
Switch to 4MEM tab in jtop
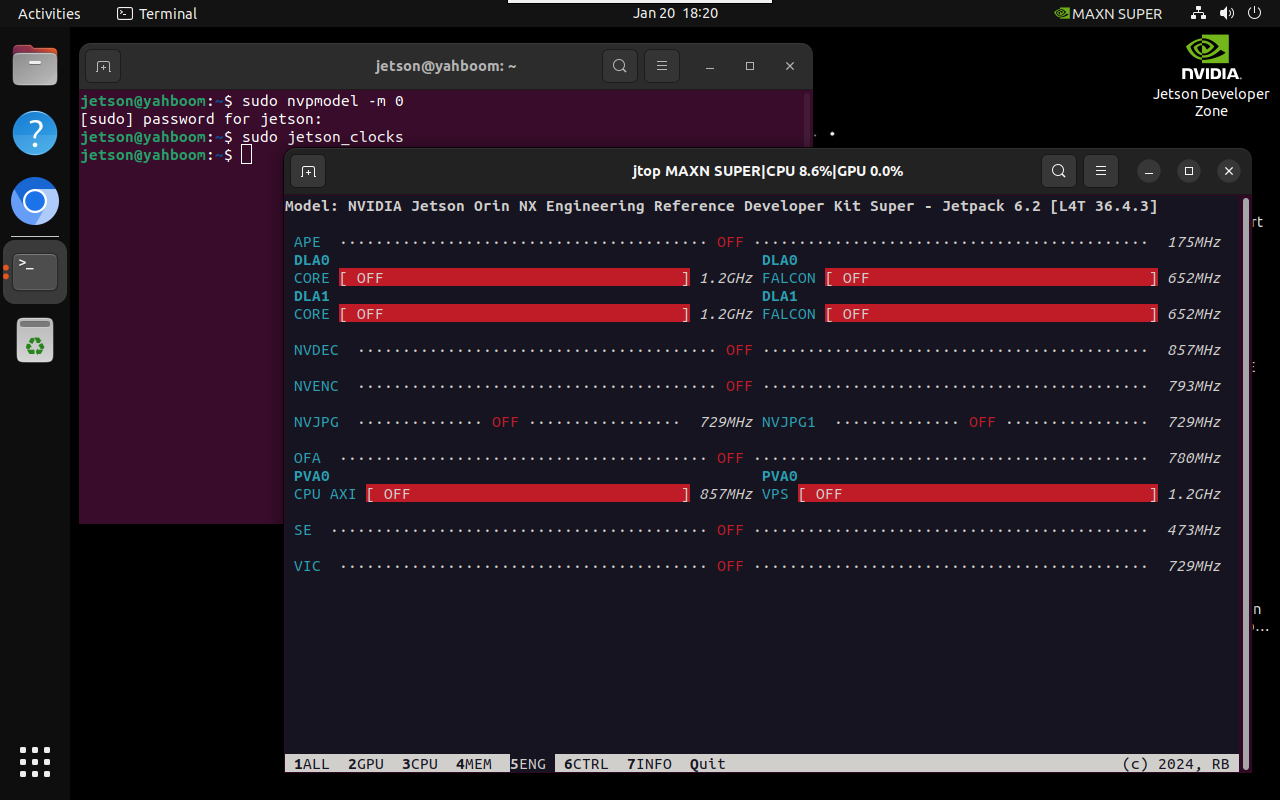tap(473, 764)
